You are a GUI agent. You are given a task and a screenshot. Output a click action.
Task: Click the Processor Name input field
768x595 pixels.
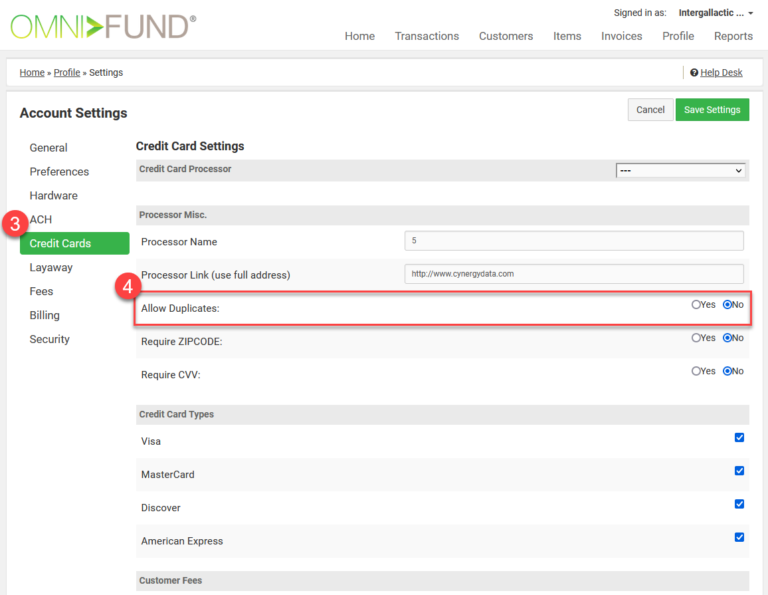click(574, 241)
